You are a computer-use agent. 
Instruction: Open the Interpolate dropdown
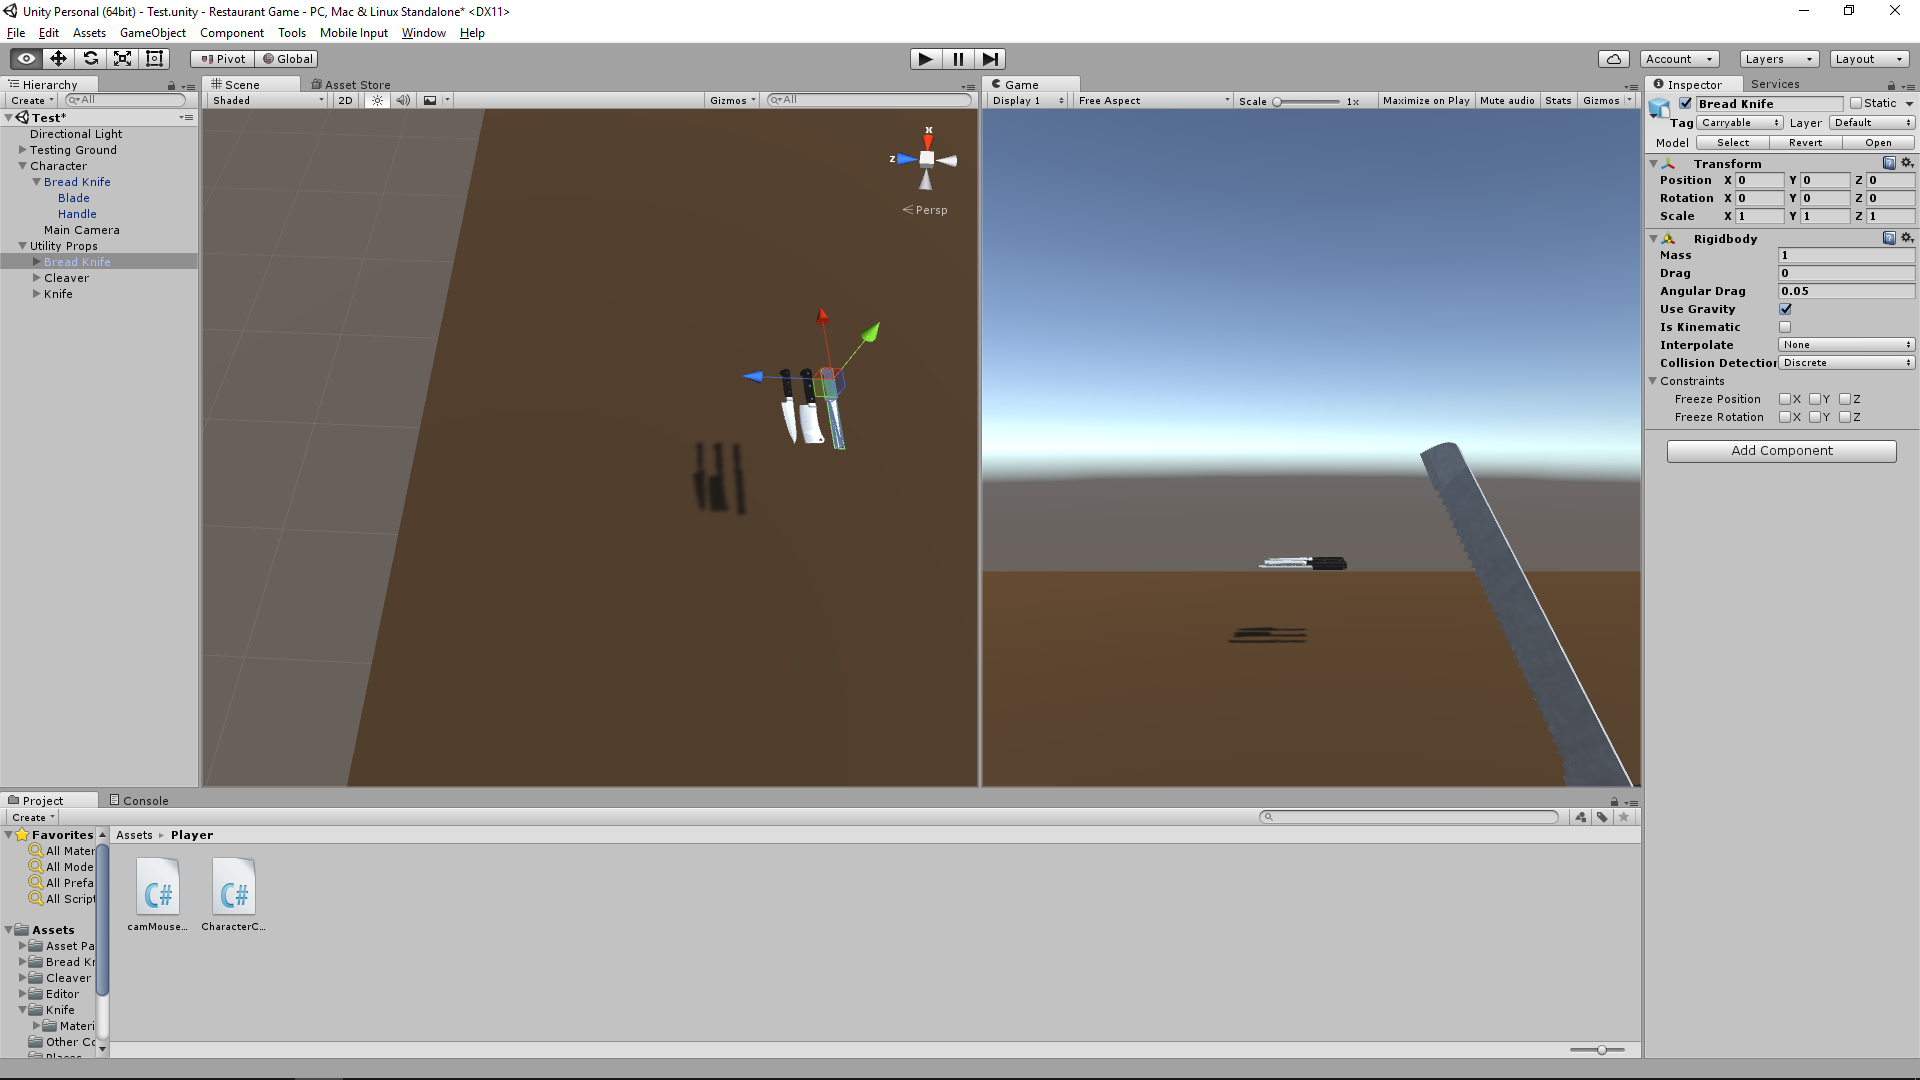(1846, 345)
